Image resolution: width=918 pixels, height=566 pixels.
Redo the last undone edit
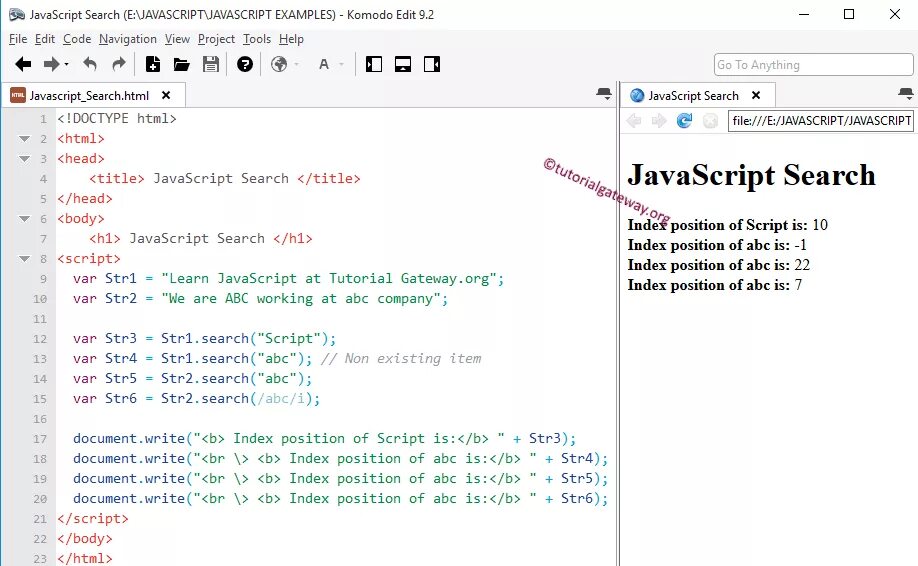[119, 64]
